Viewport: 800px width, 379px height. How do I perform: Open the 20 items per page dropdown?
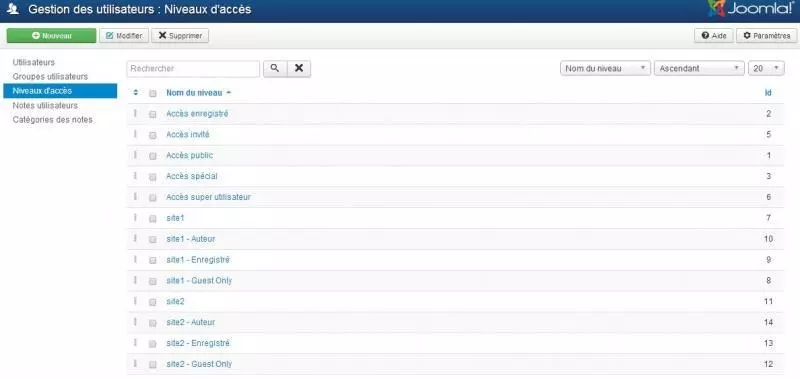[766, 68]
